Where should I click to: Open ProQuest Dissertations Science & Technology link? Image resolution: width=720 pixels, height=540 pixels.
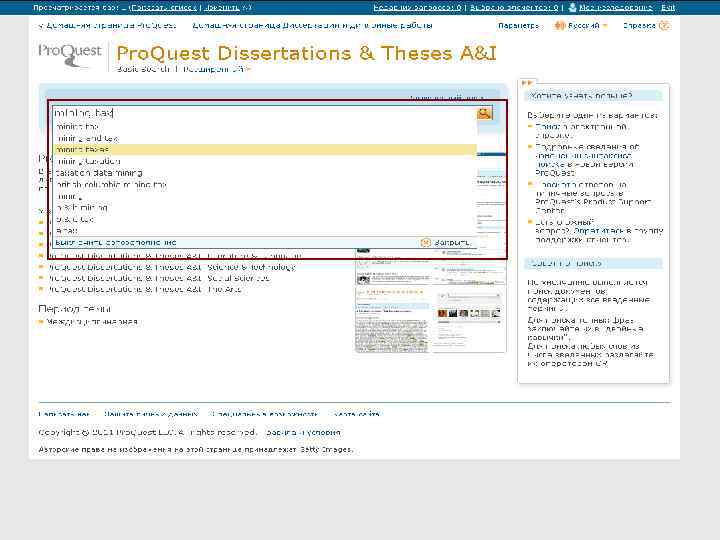(172, 267)
